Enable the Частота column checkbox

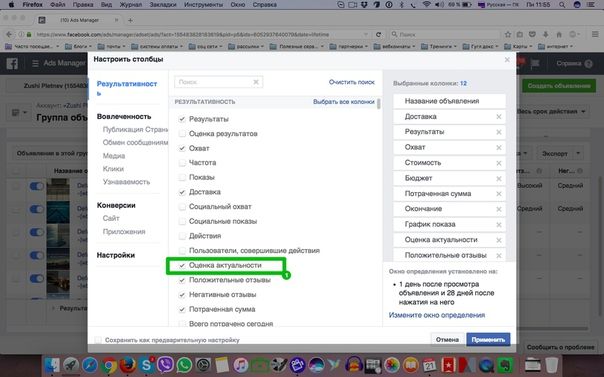(182, 163)
